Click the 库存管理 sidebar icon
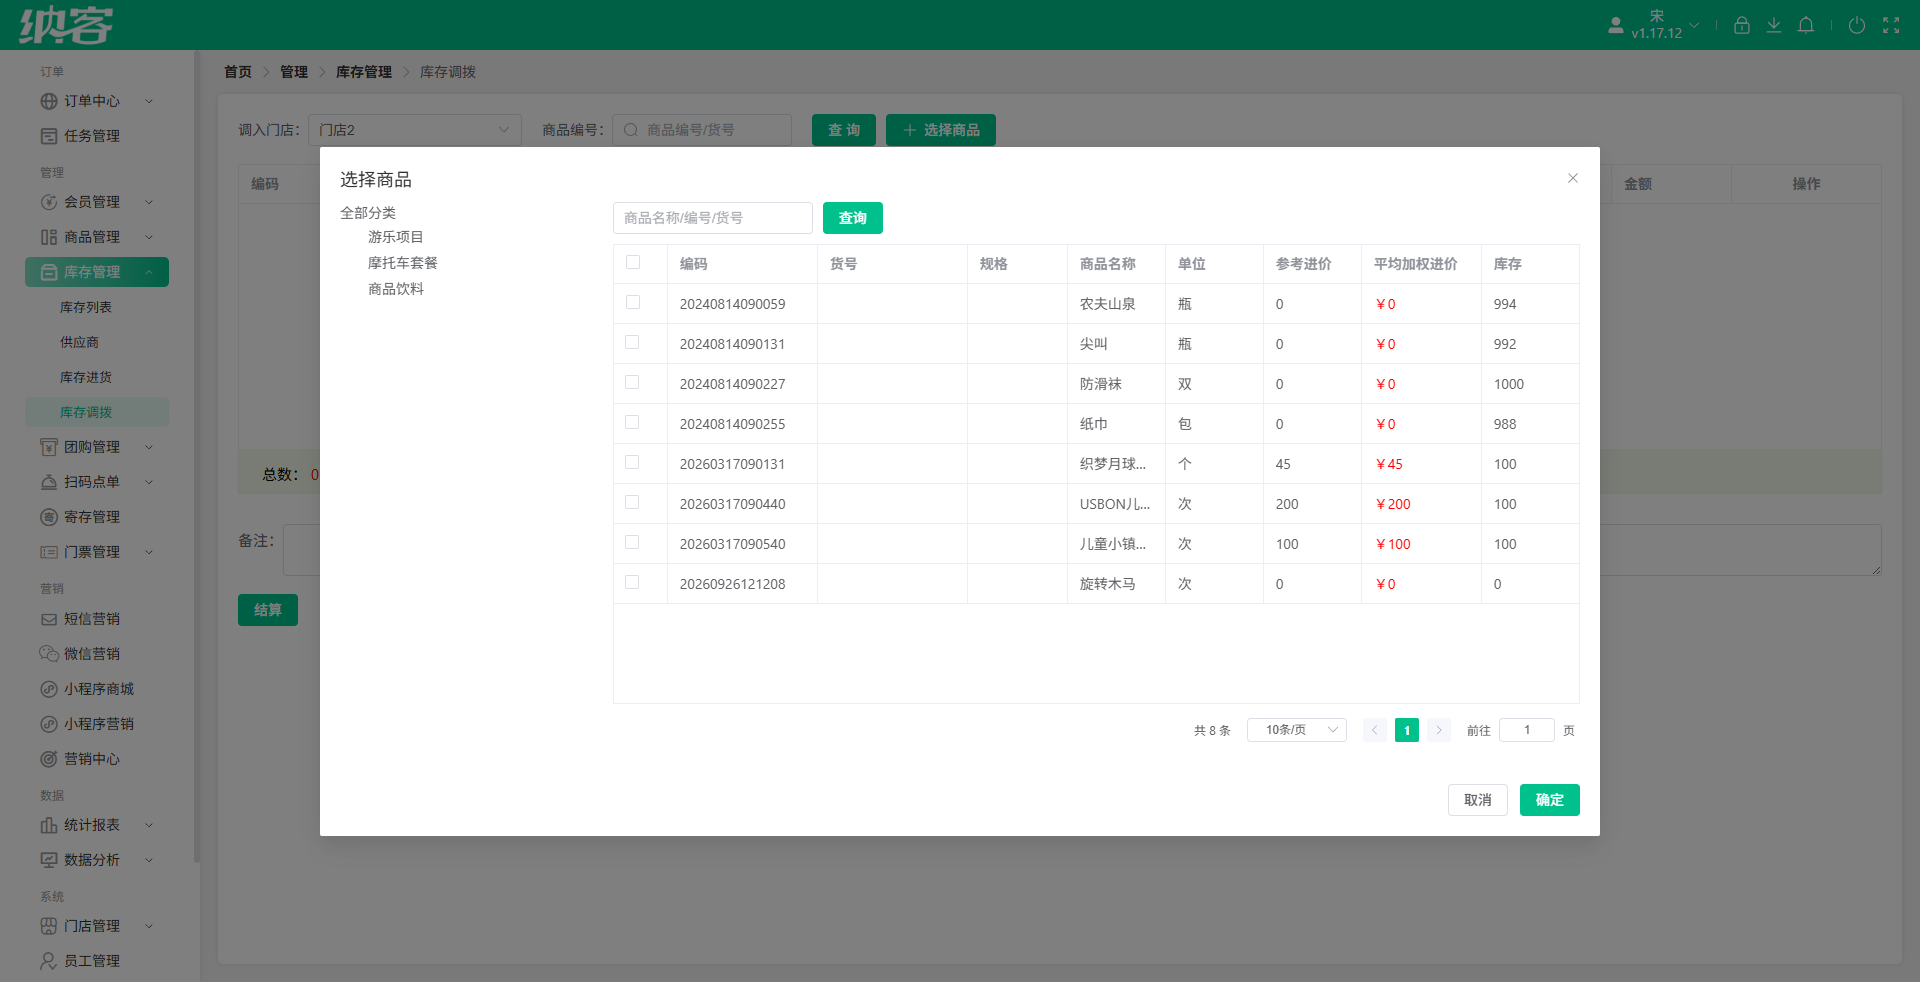 pyautogui.click(x=49, y=272)
